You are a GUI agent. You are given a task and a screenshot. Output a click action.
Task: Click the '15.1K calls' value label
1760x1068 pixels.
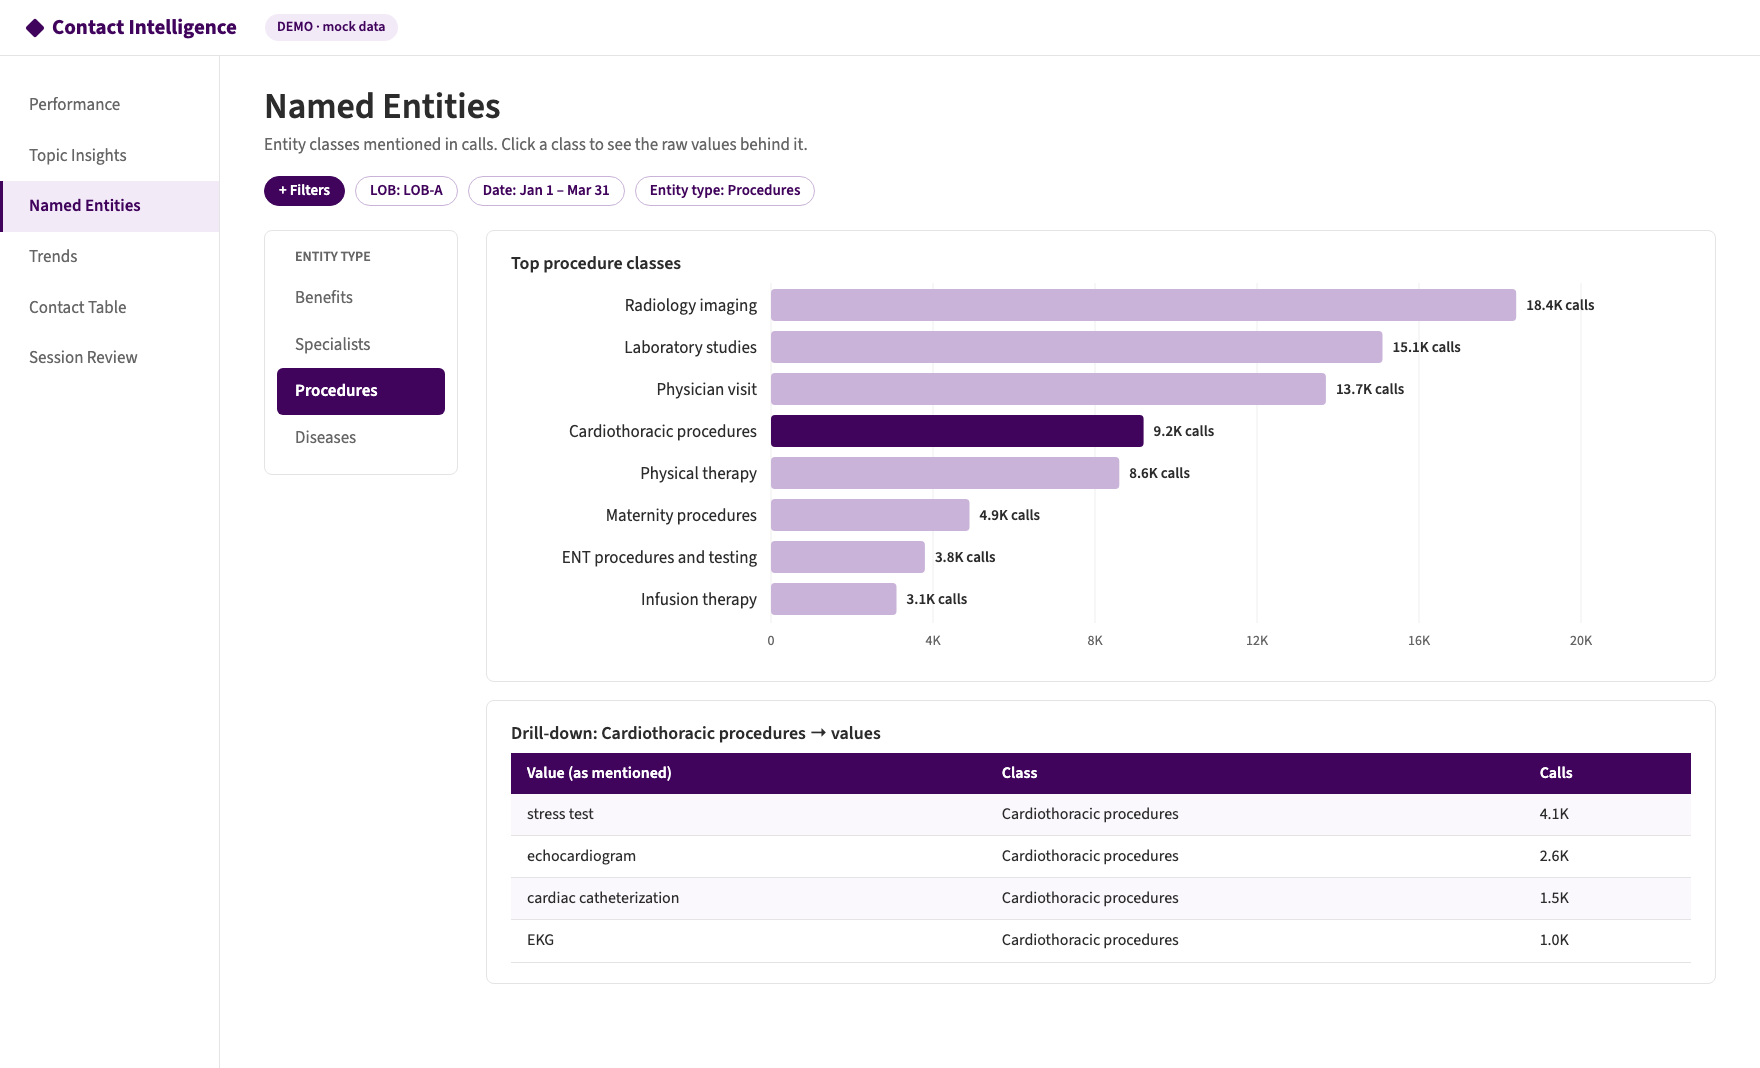1426,348
